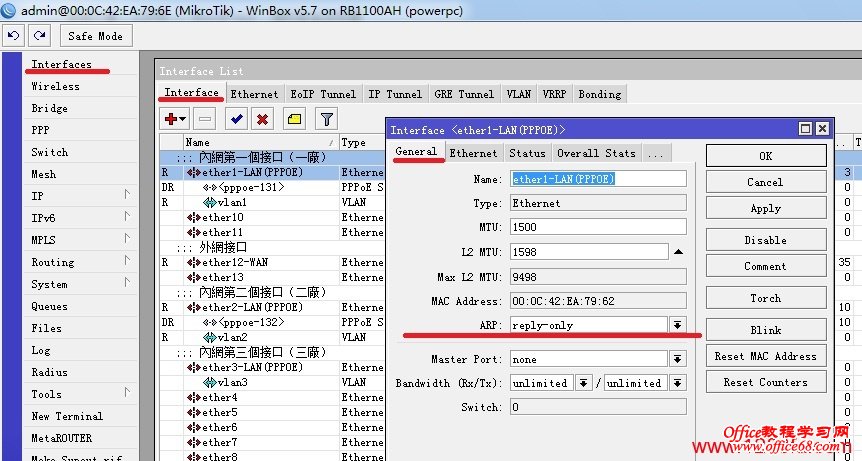Open the Master Port dropdown arrow
The height and width of the screenshot is (461, 862).
pos(677,359)
